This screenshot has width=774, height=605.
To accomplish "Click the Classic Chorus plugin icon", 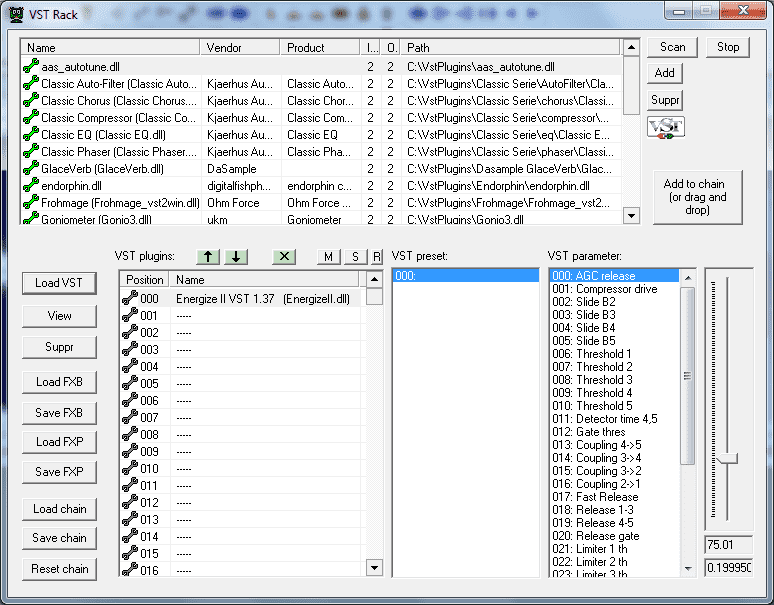I will [31, 100].
